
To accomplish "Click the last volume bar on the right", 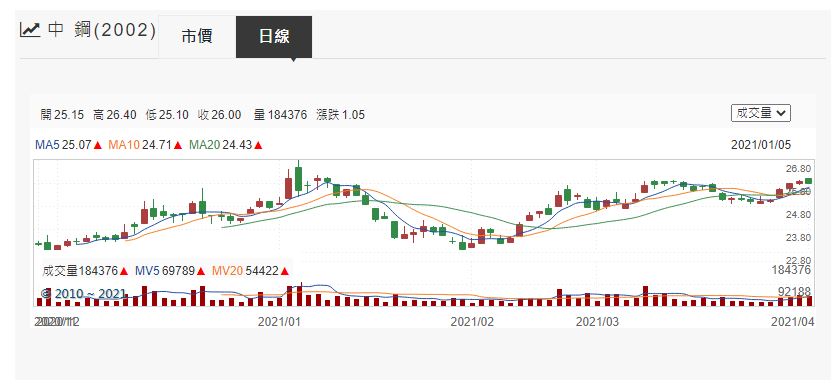I will coord(809,301).
